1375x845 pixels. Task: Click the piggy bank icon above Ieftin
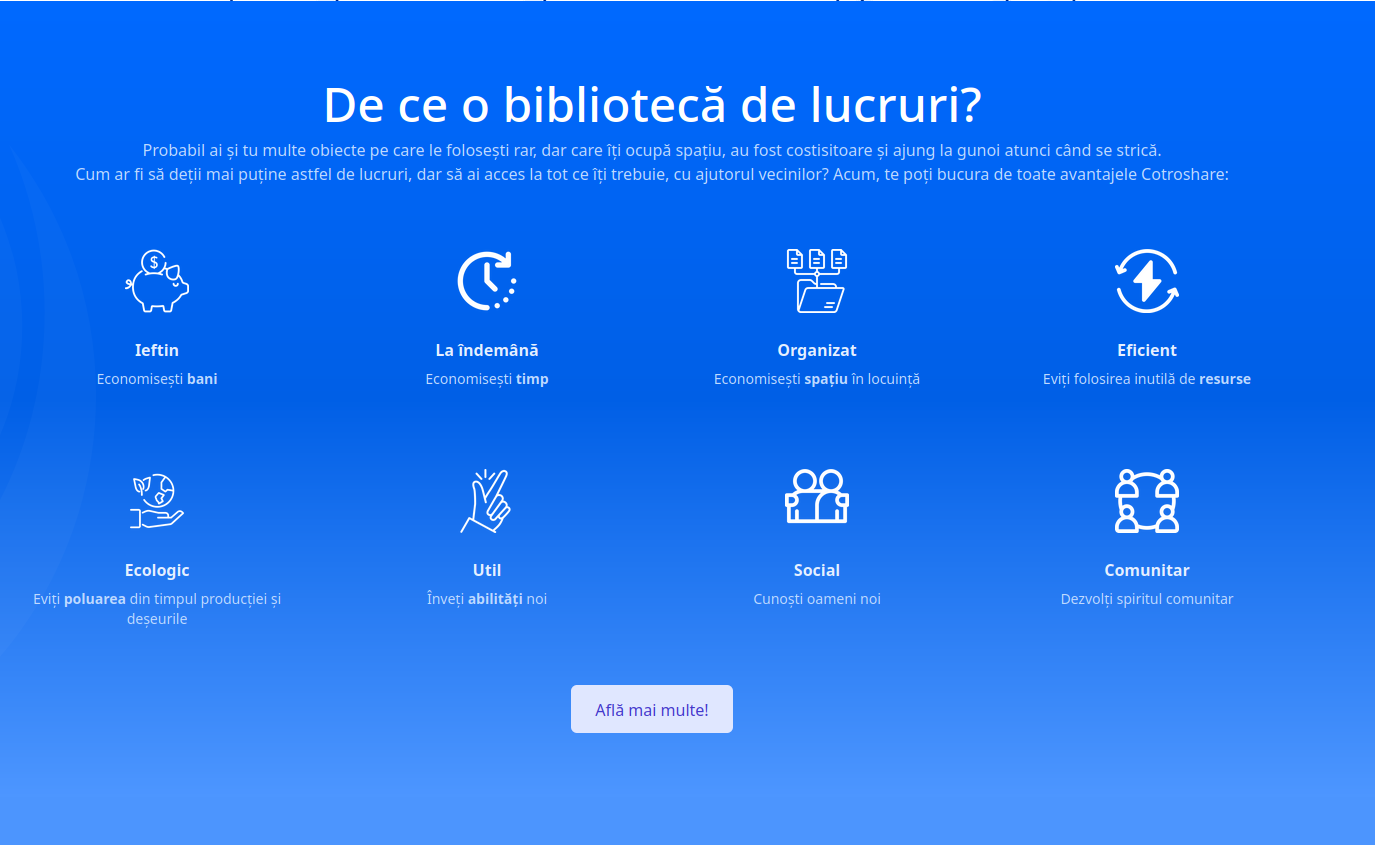tap(157, 281)
